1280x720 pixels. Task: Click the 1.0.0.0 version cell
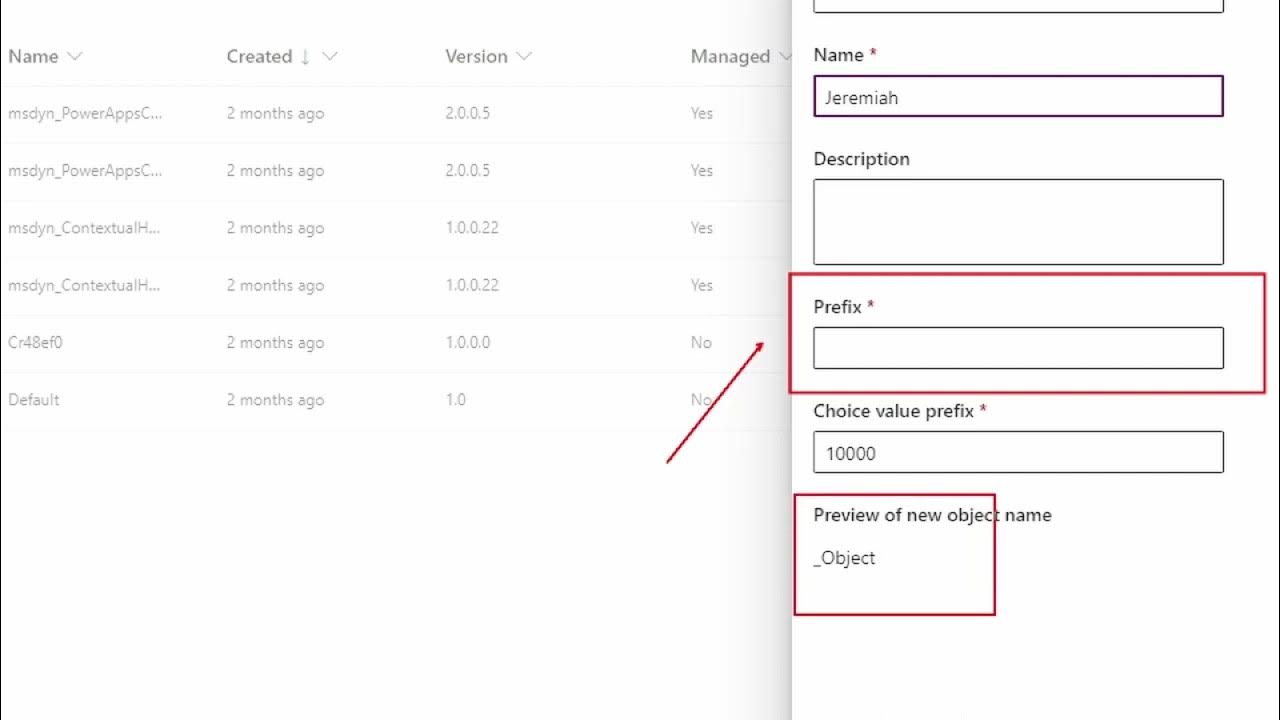(x=467, y=343)
